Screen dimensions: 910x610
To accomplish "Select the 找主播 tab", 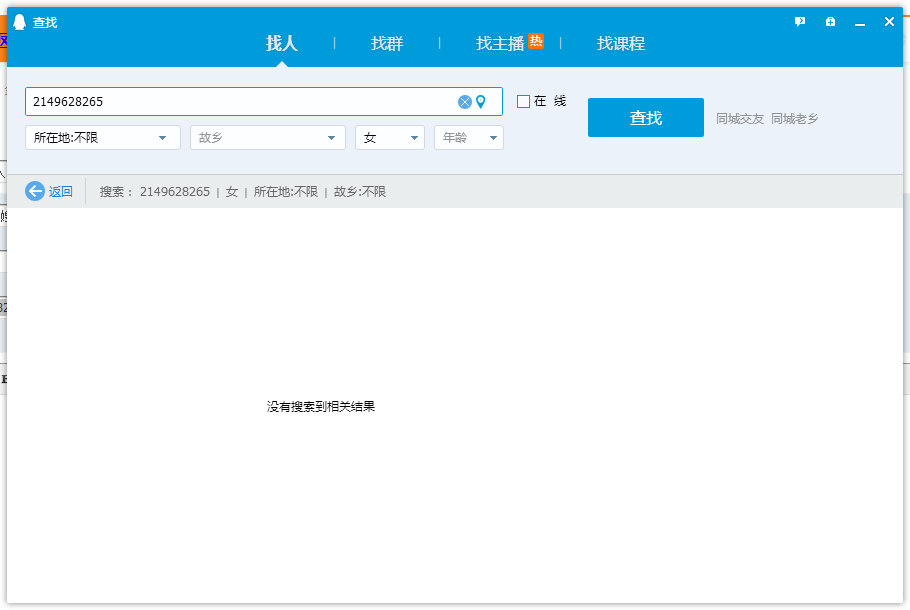I will point(499,43).
